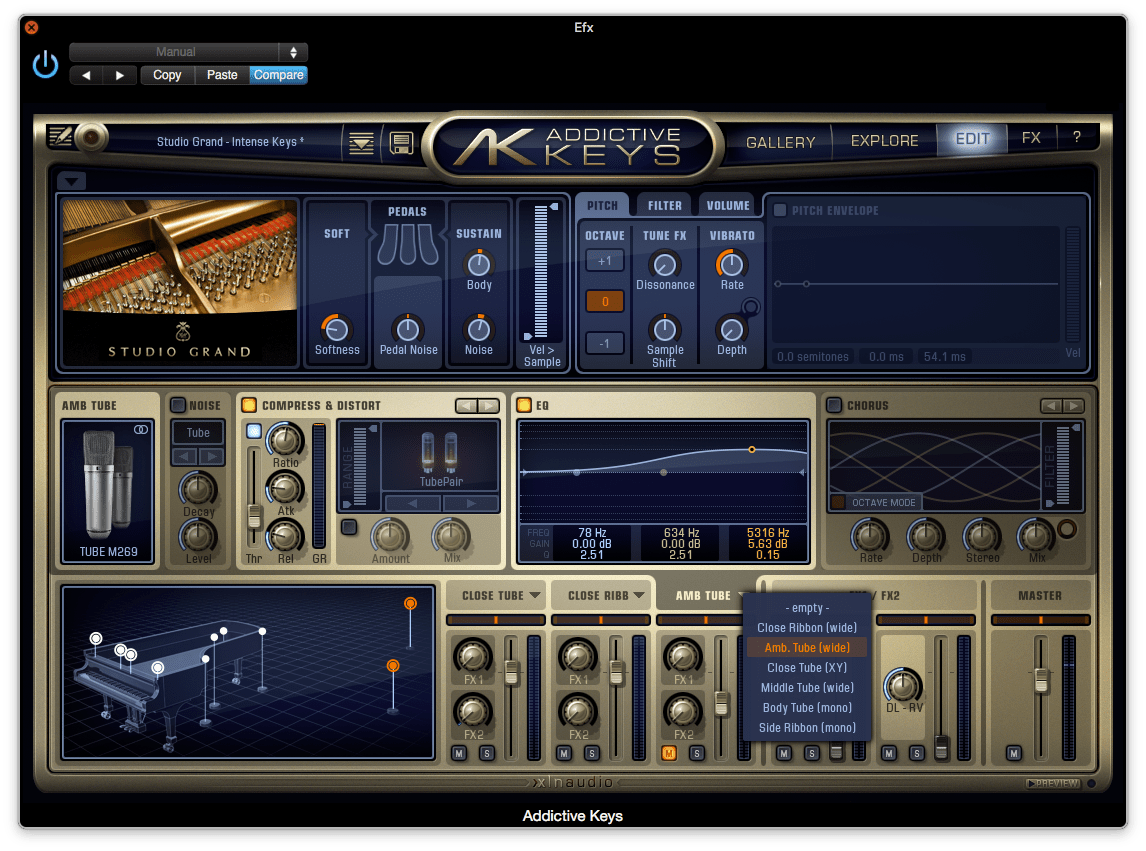Image resolution: width=1146 pixels, height=851 pixels.
Task: Select the VOLUME tab
Action: [x=728, y=206]
